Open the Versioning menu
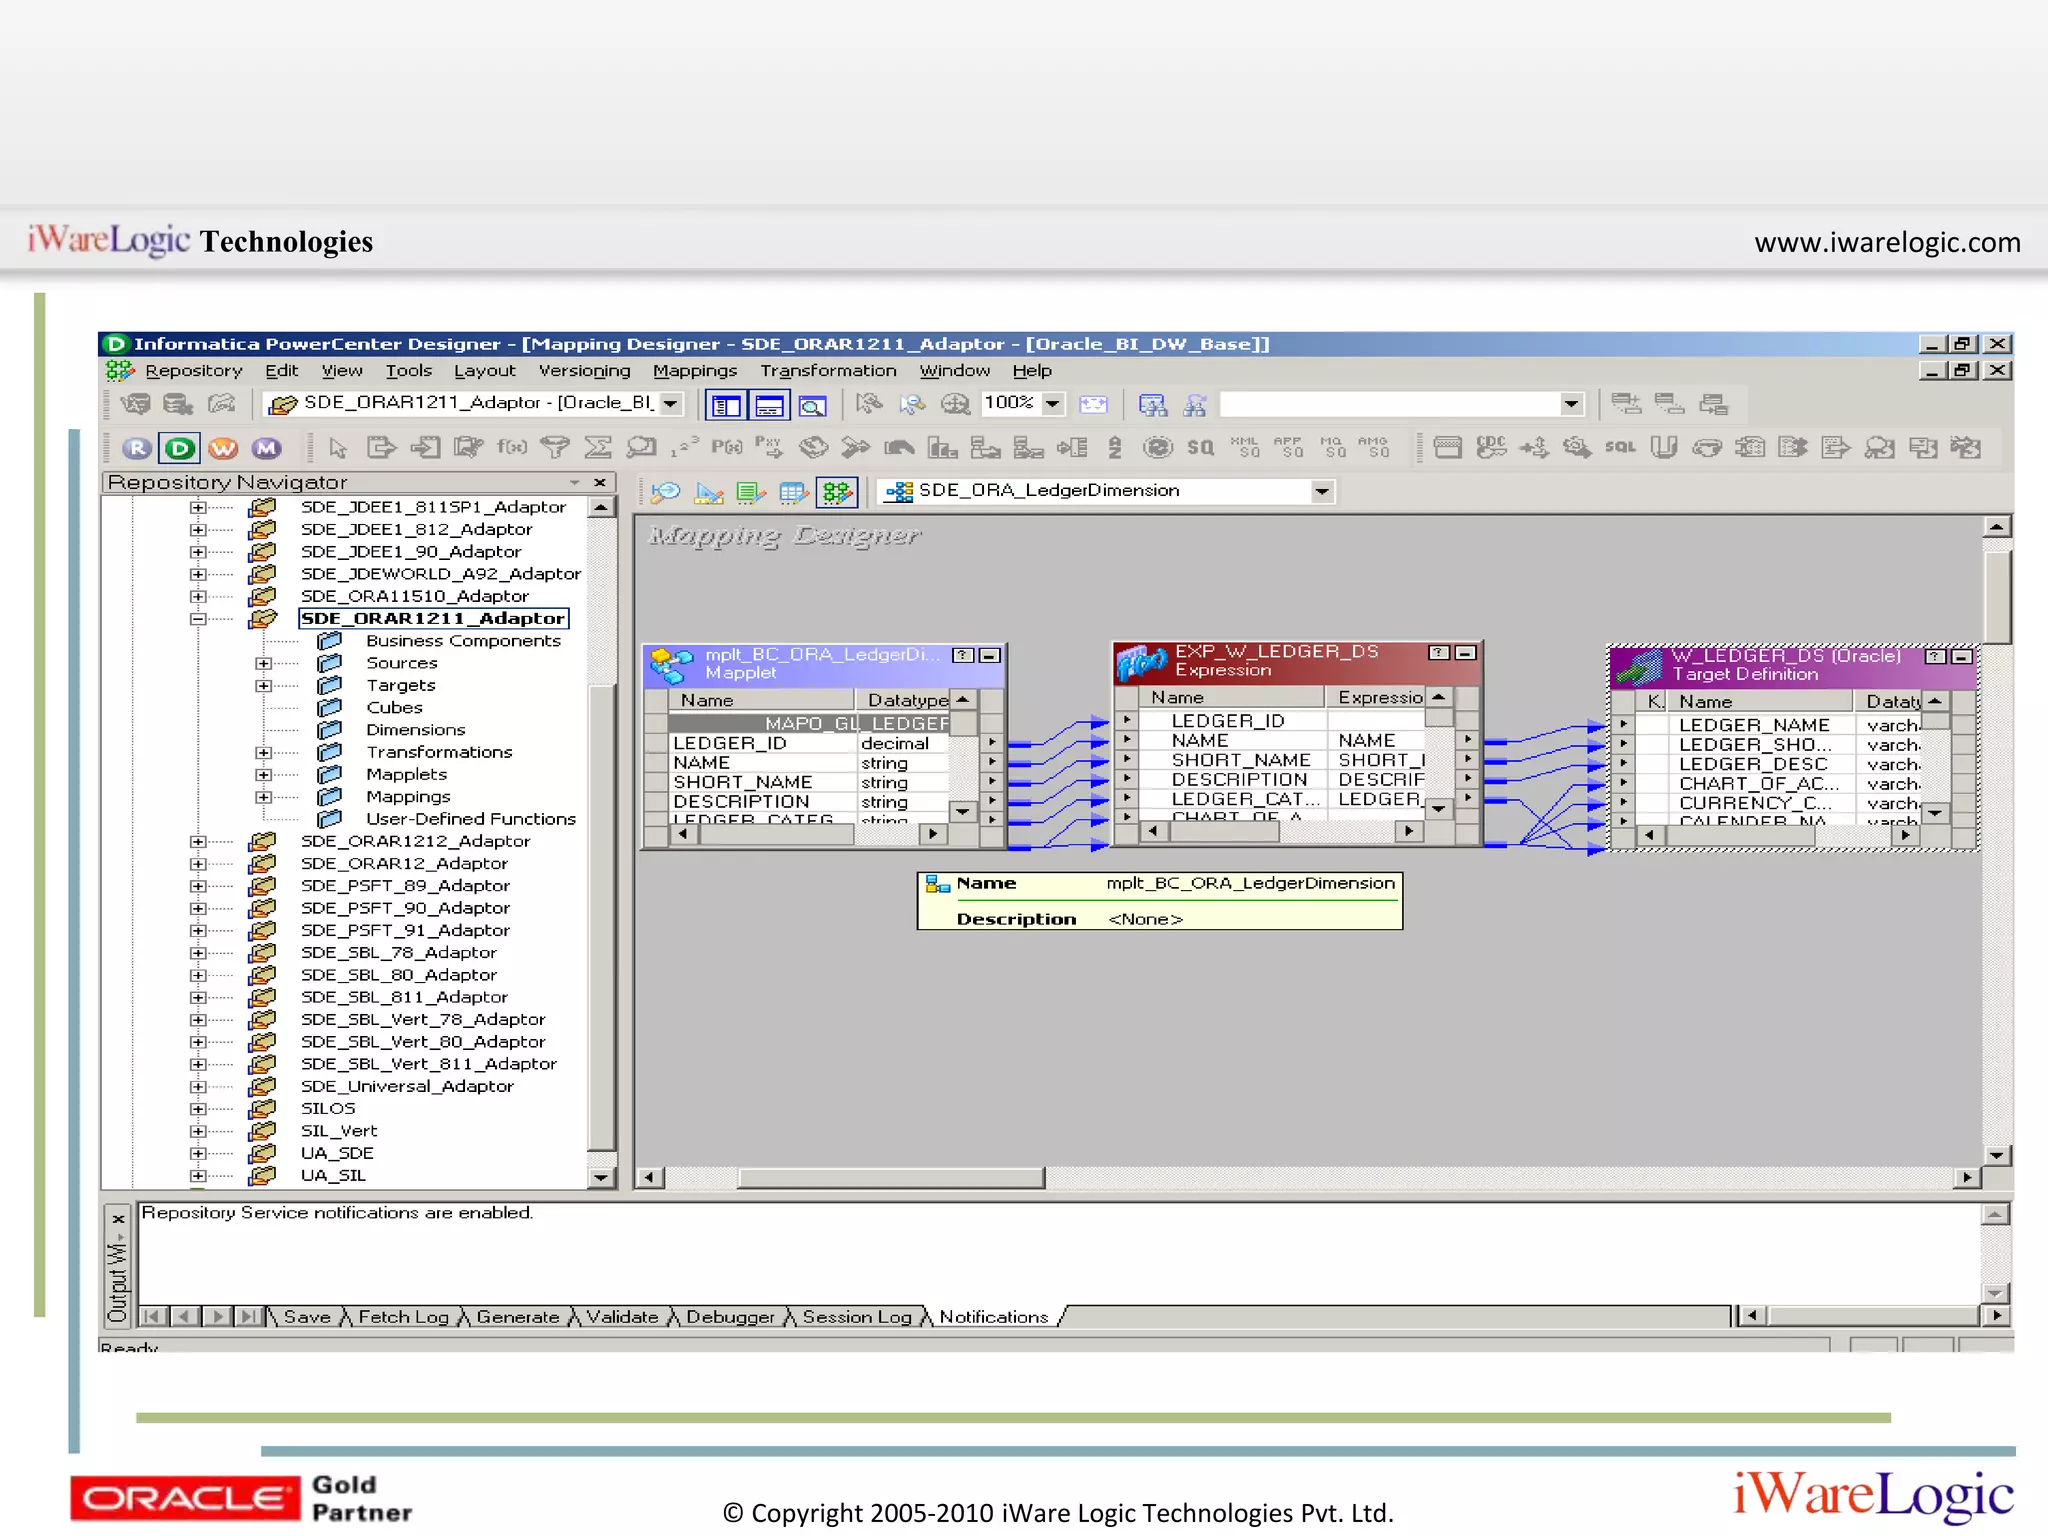 pyautogui.click(x=585, y=371)
